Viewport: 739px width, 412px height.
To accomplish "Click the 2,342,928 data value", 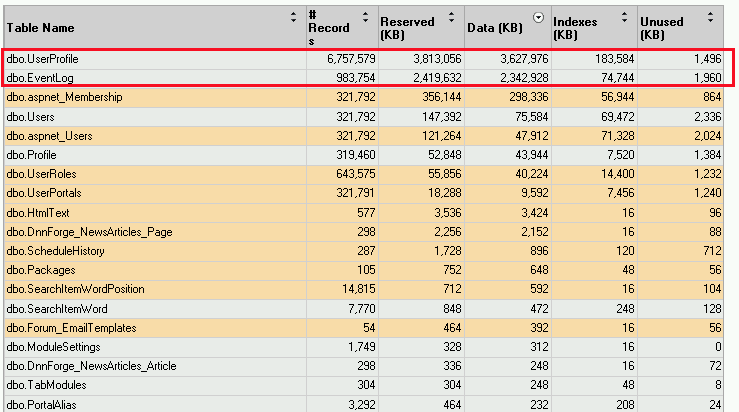I will pos(524,78).
